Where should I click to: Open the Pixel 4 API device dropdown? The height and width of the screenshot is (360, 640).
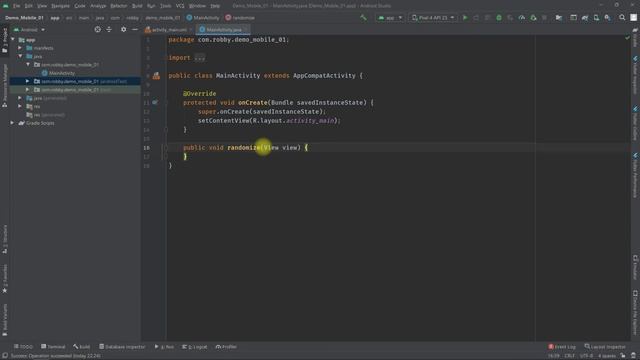click(433, 18)
